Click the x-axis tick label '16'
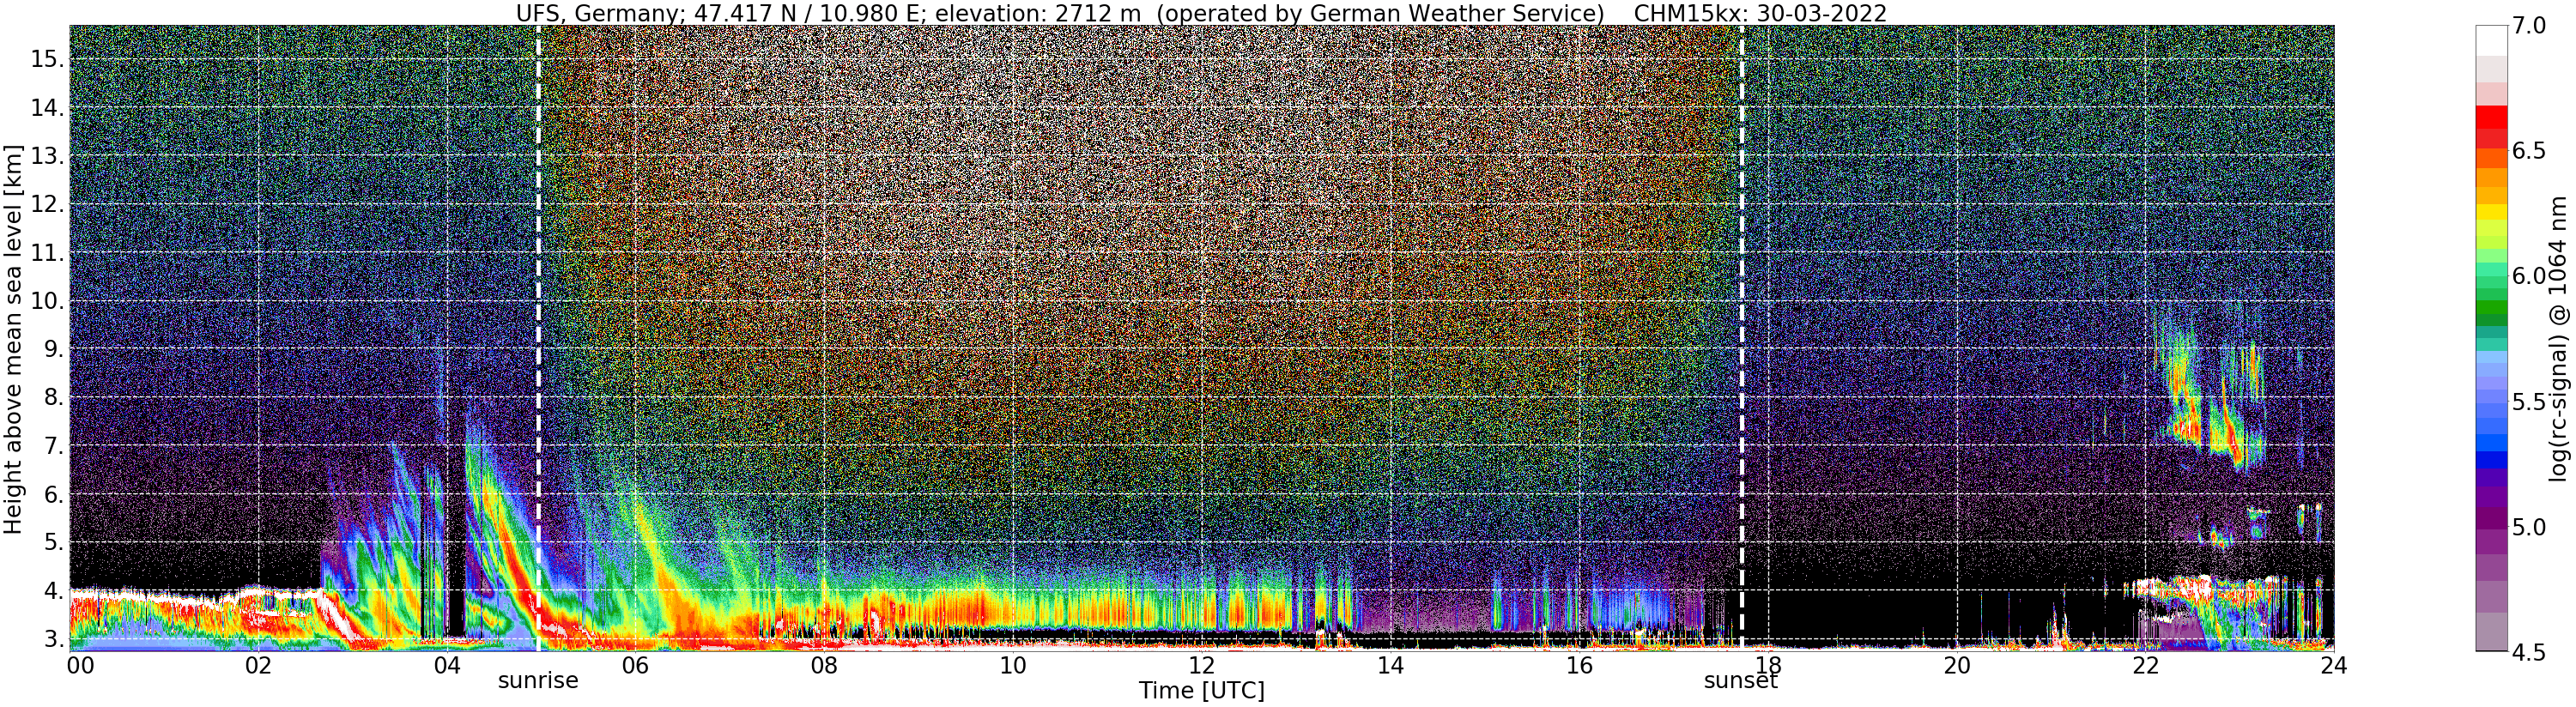2576x707 pixels. 1579,666
